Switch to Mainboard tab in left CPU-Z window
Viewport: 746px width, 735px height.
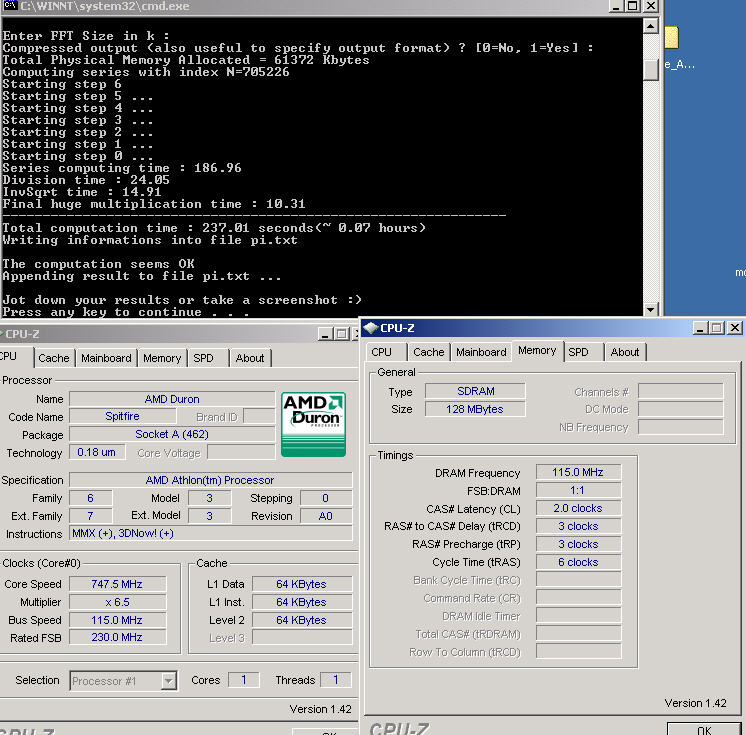(106, 358)
